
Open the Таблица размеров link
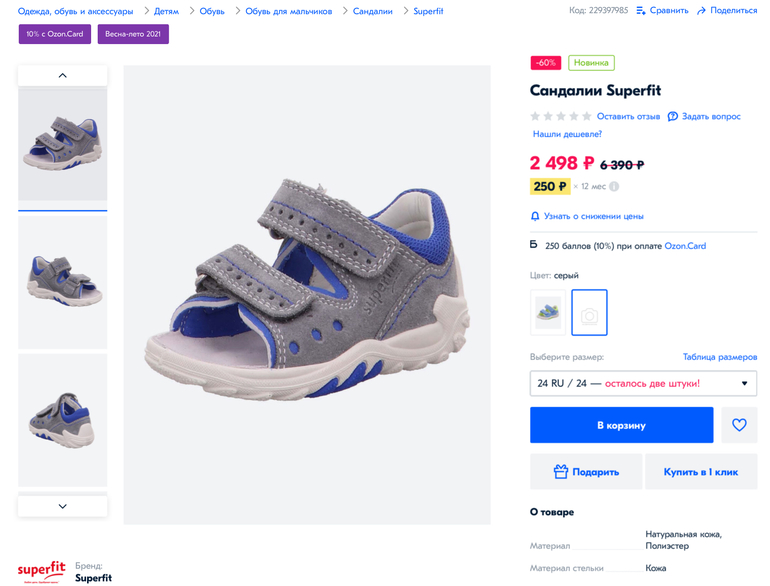click(719, 357)
